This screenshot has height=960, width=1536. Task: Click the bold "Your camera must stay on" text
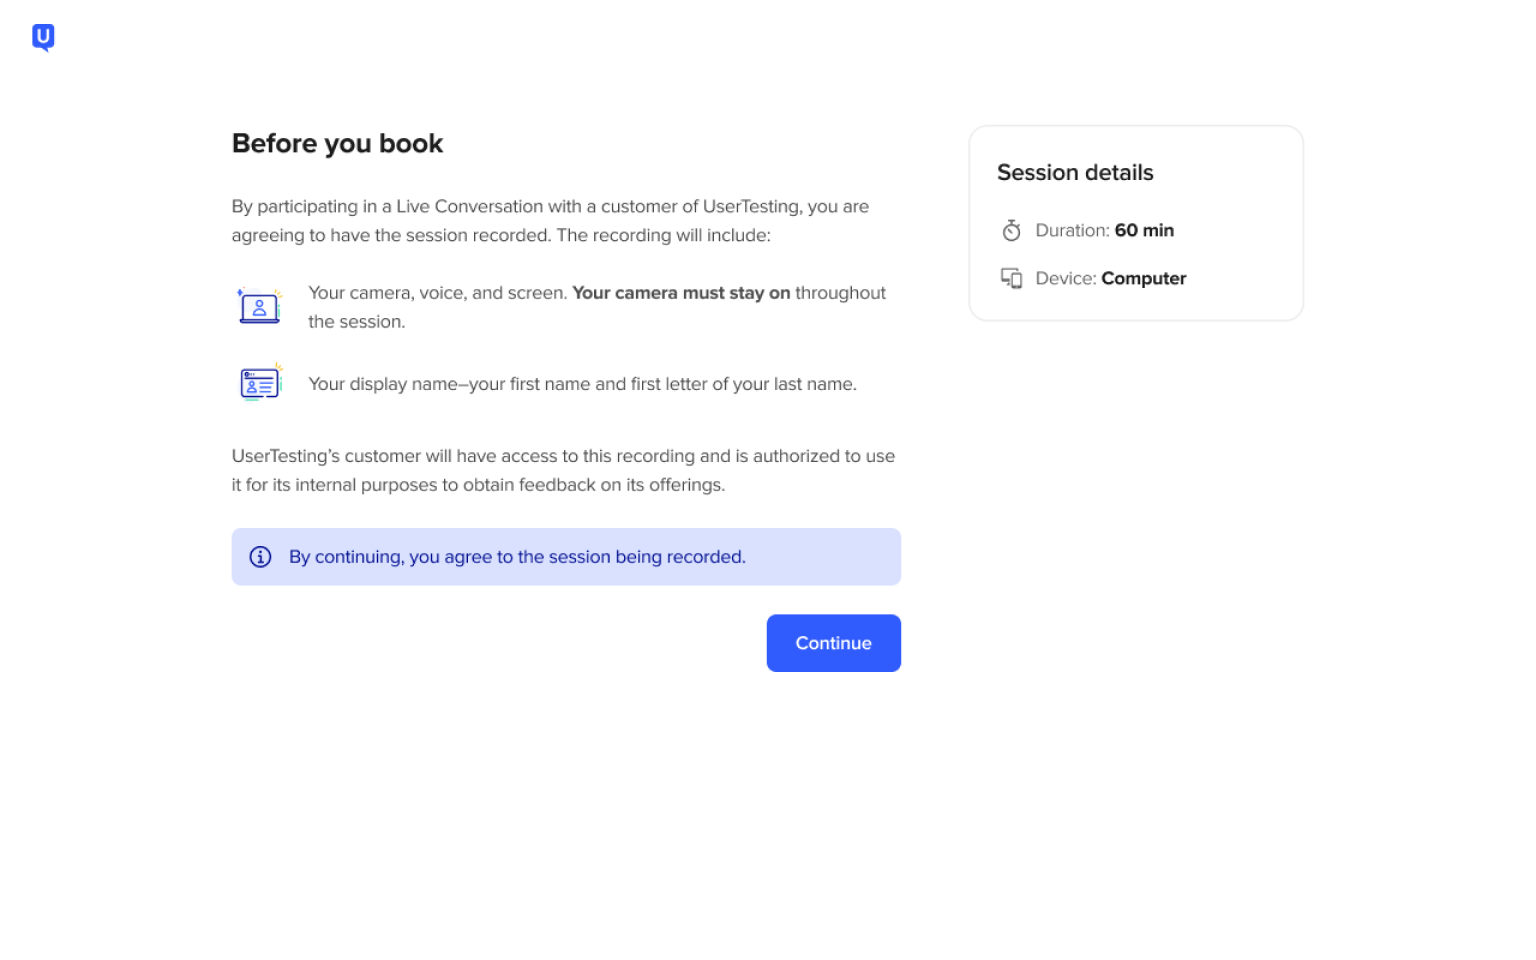click(681, 293)
